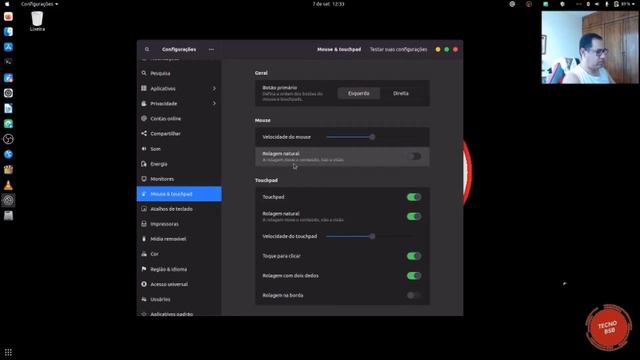Image resolution: width=640 pixels, height=360 pixels.
Task: Click the Monitores display icon
Action: (144, 179)
